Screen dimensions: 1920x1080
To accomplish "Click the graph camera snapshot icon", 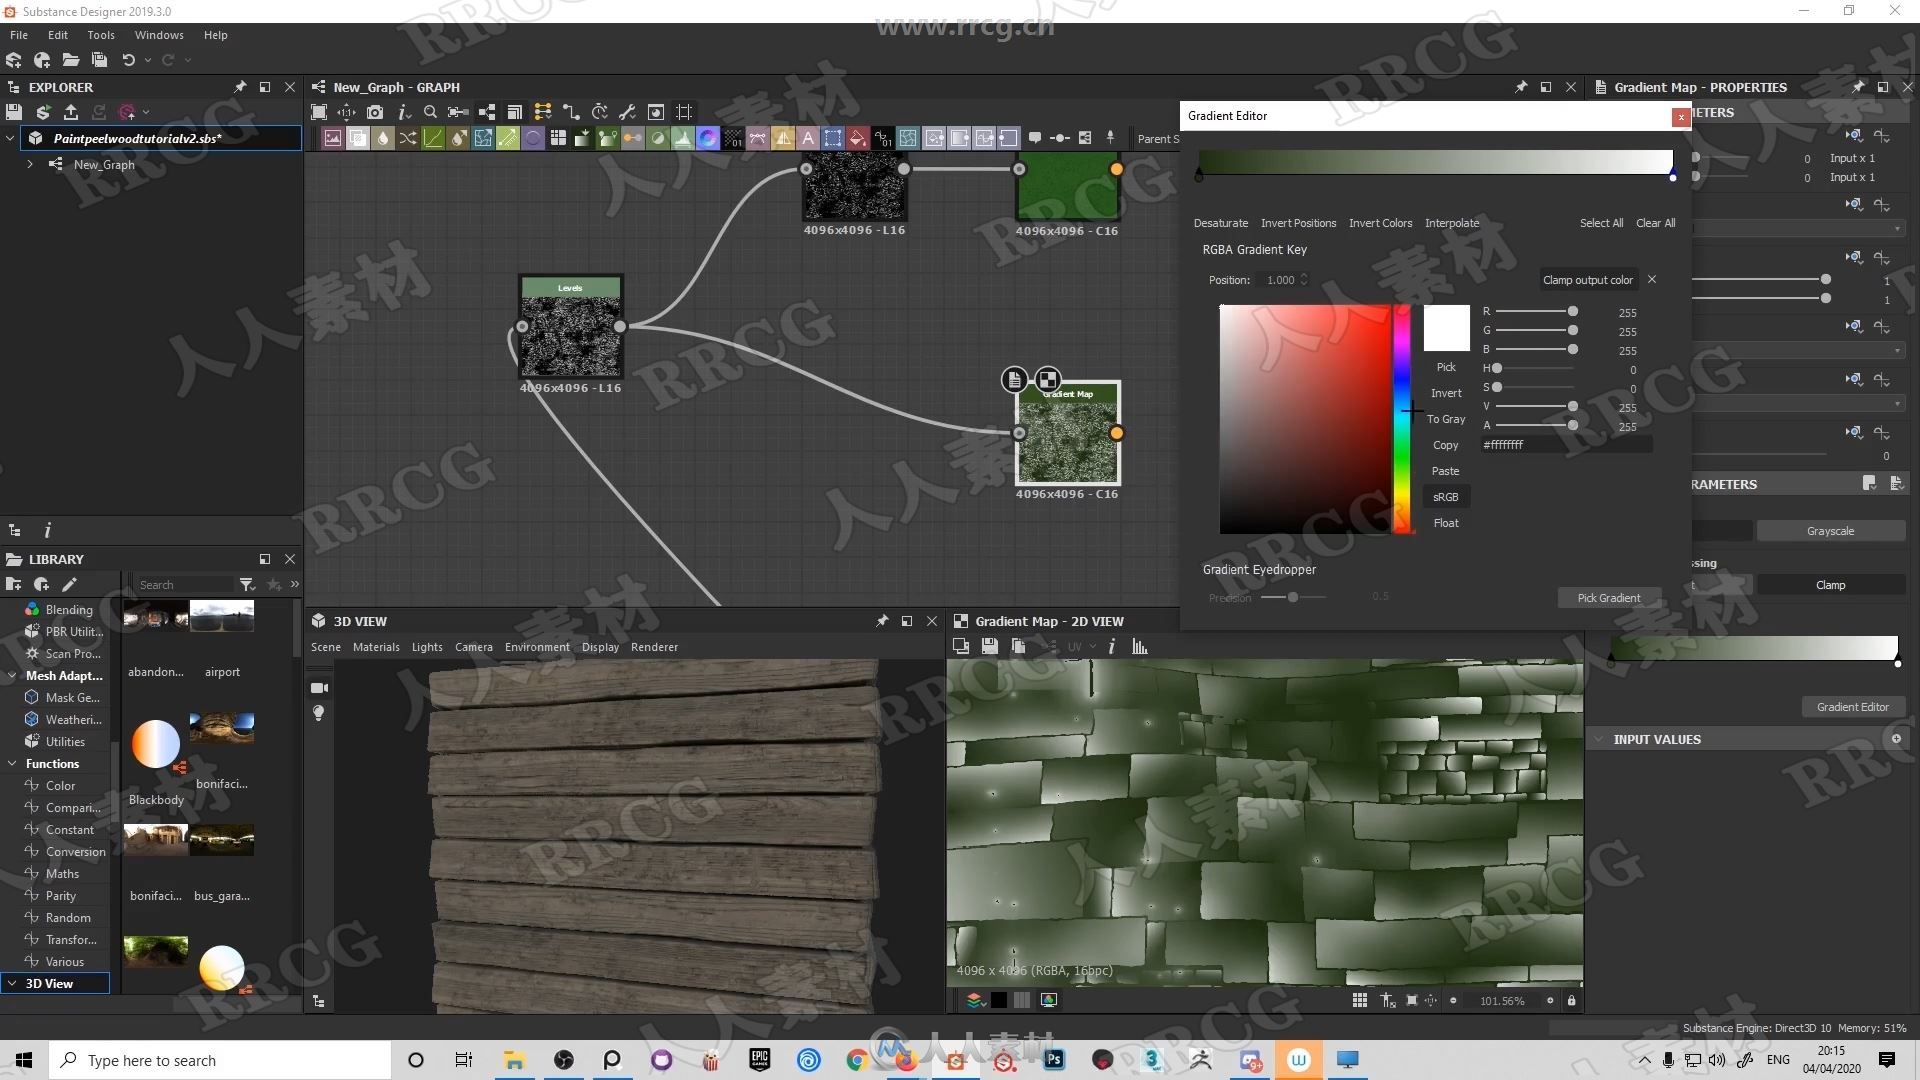I will (375, 112).
